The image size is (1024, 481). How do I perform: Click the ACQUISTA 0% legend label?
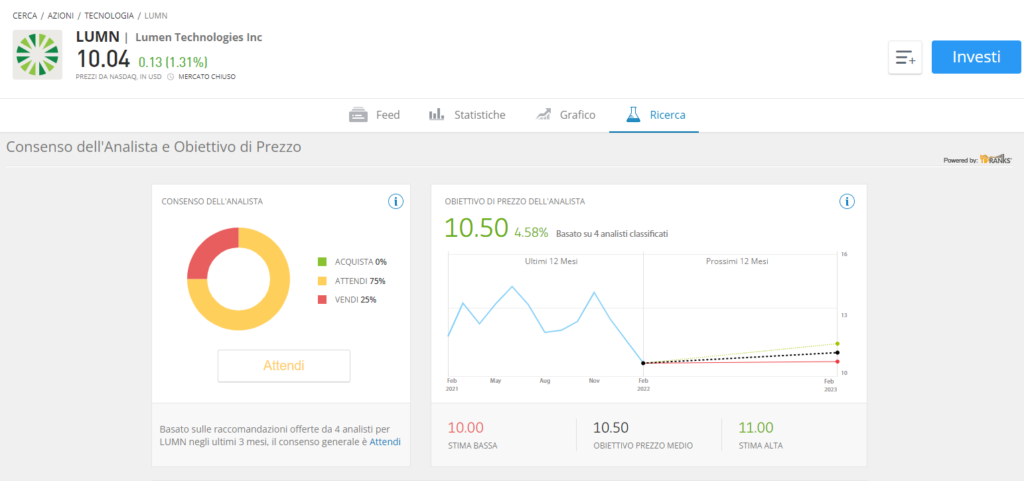click(359, 262)
